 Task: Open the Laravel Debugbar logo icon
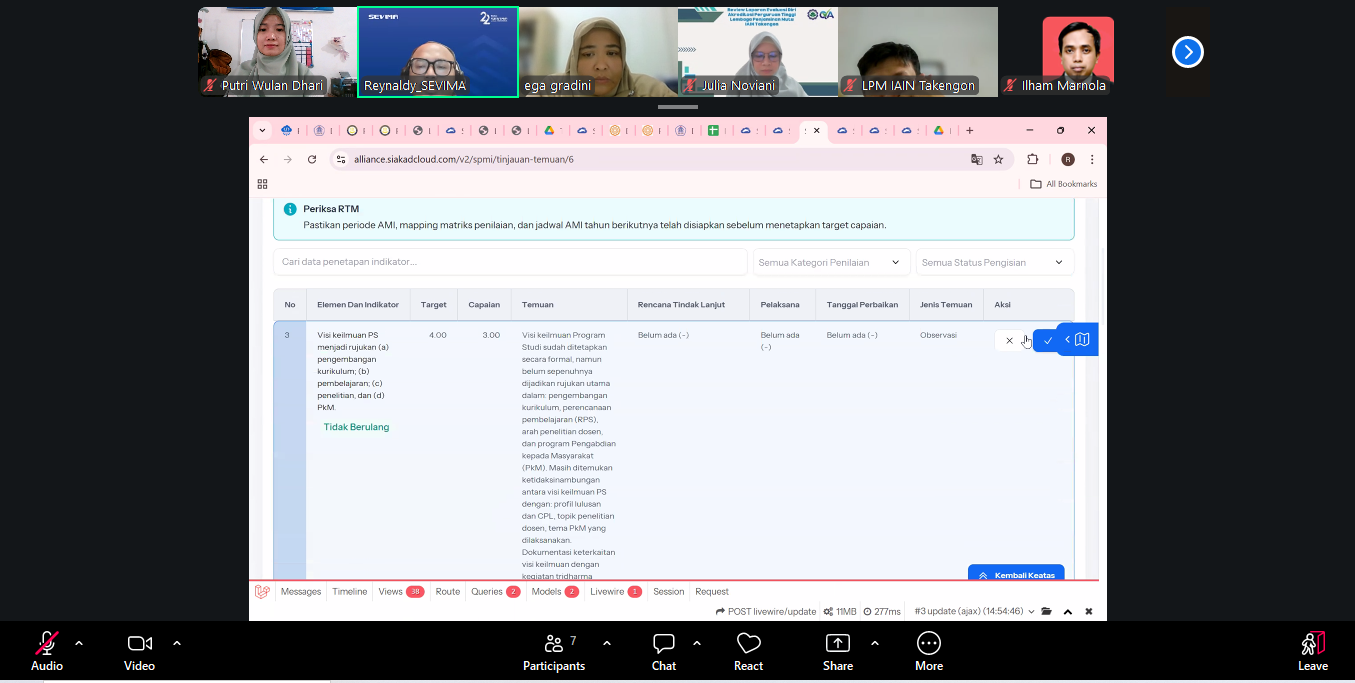pyautogui.click(x=262, y=591)
